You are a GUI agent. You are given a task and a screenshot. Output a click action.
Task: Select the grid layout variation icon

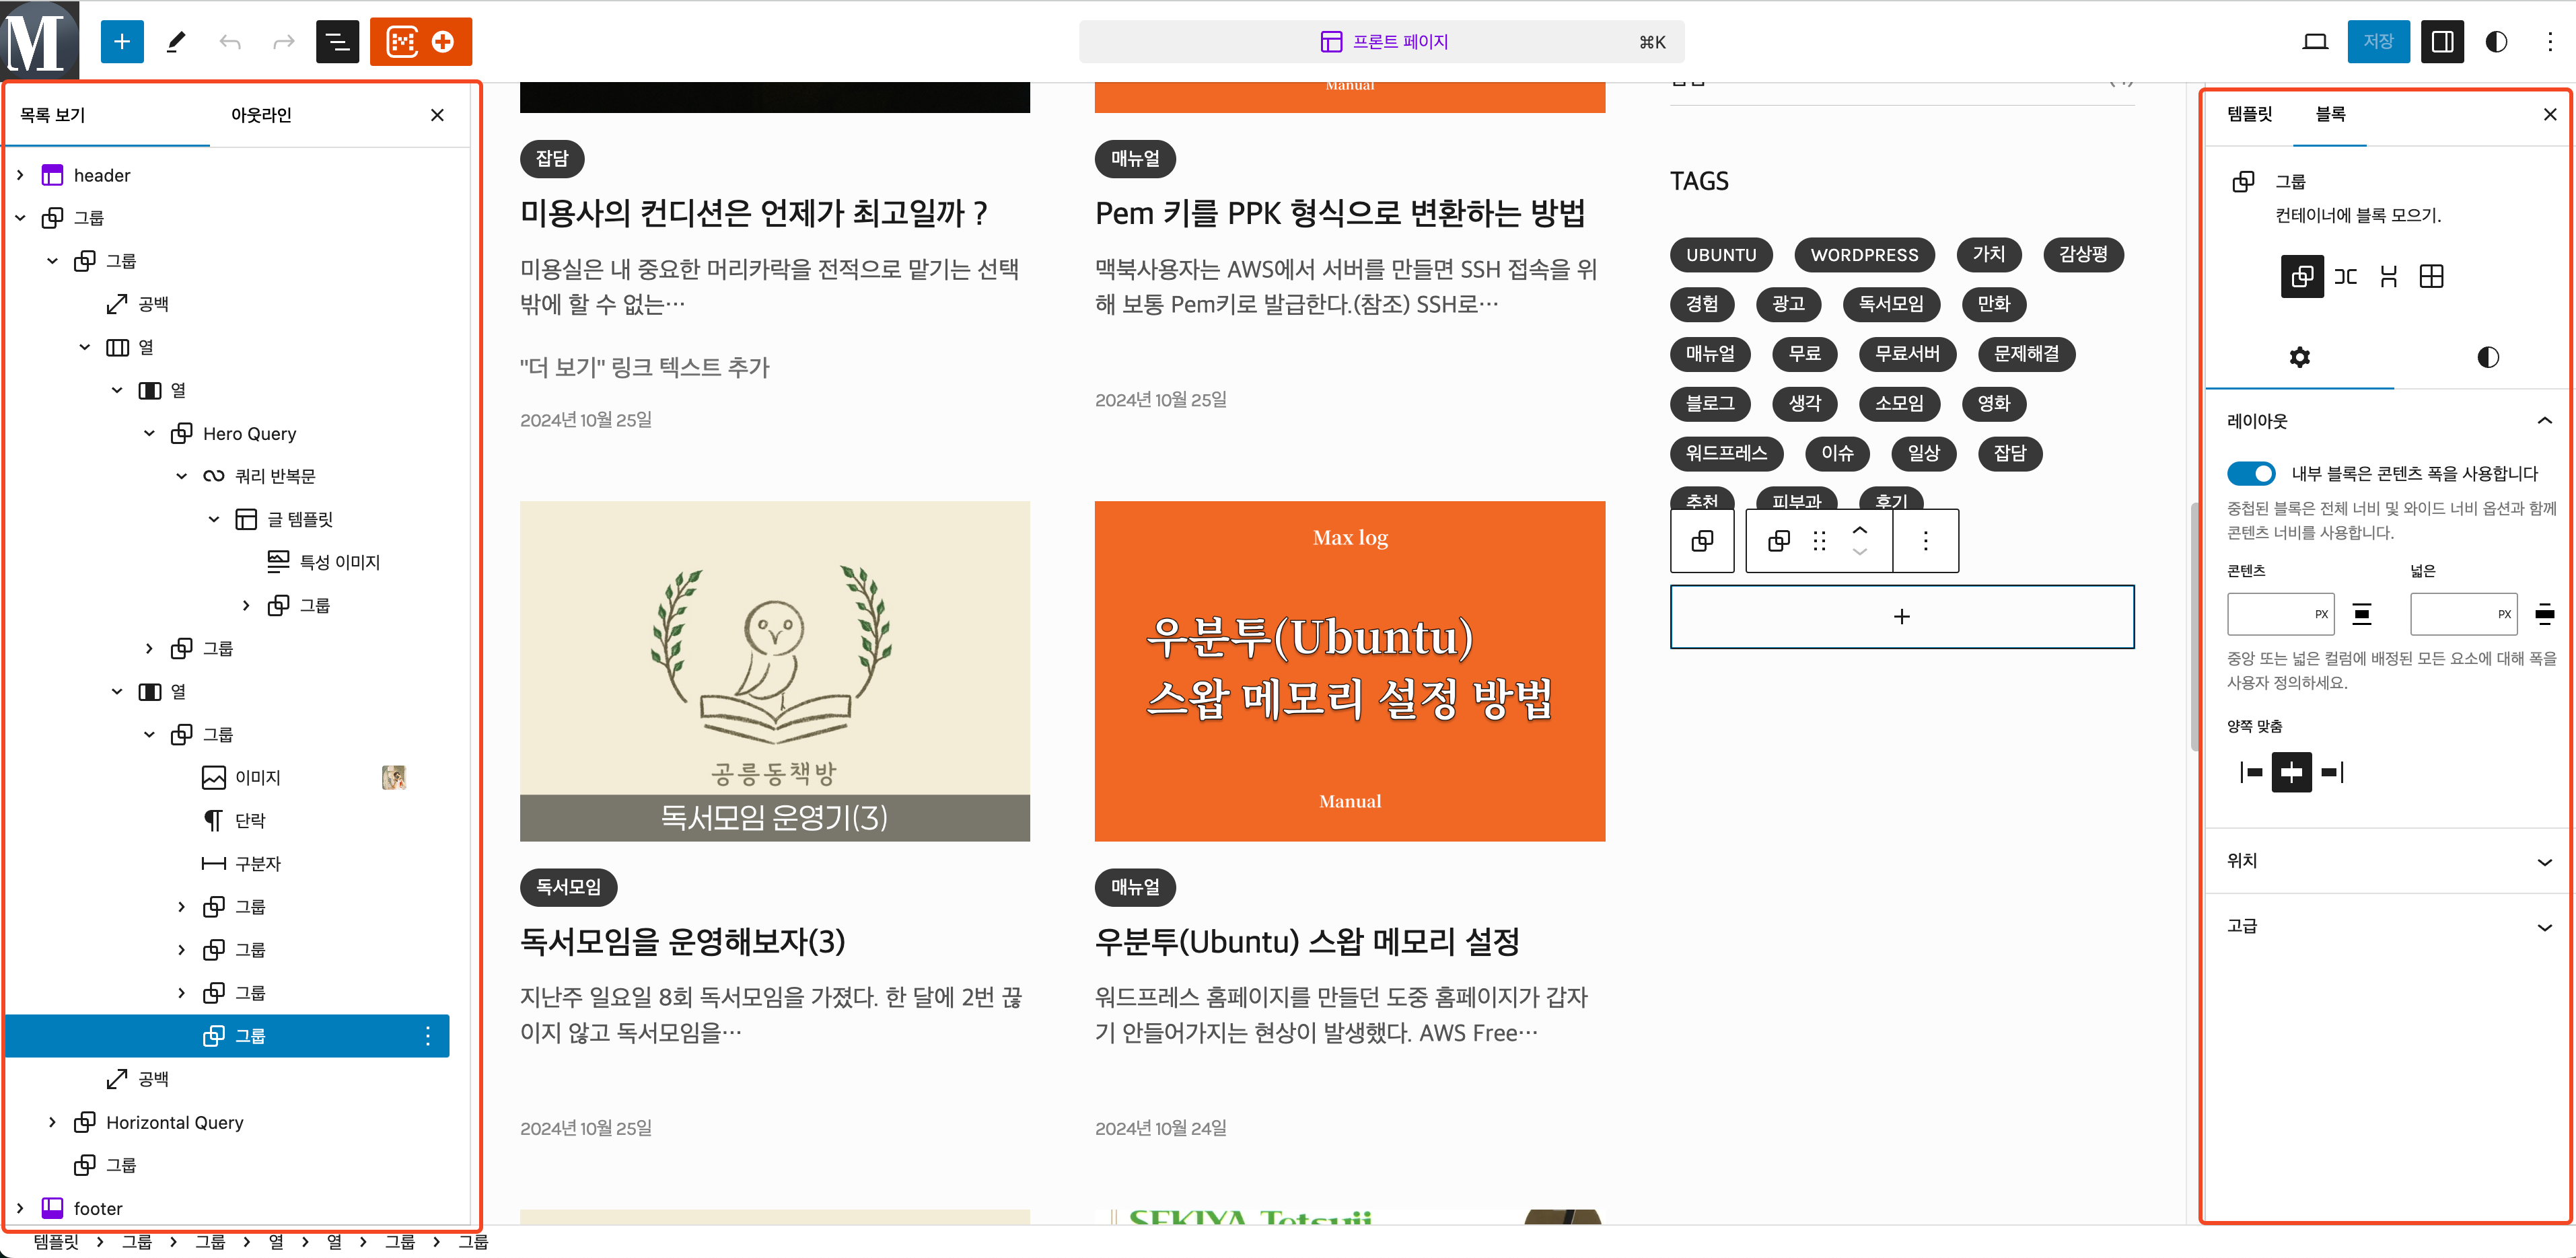(2431, 276)
